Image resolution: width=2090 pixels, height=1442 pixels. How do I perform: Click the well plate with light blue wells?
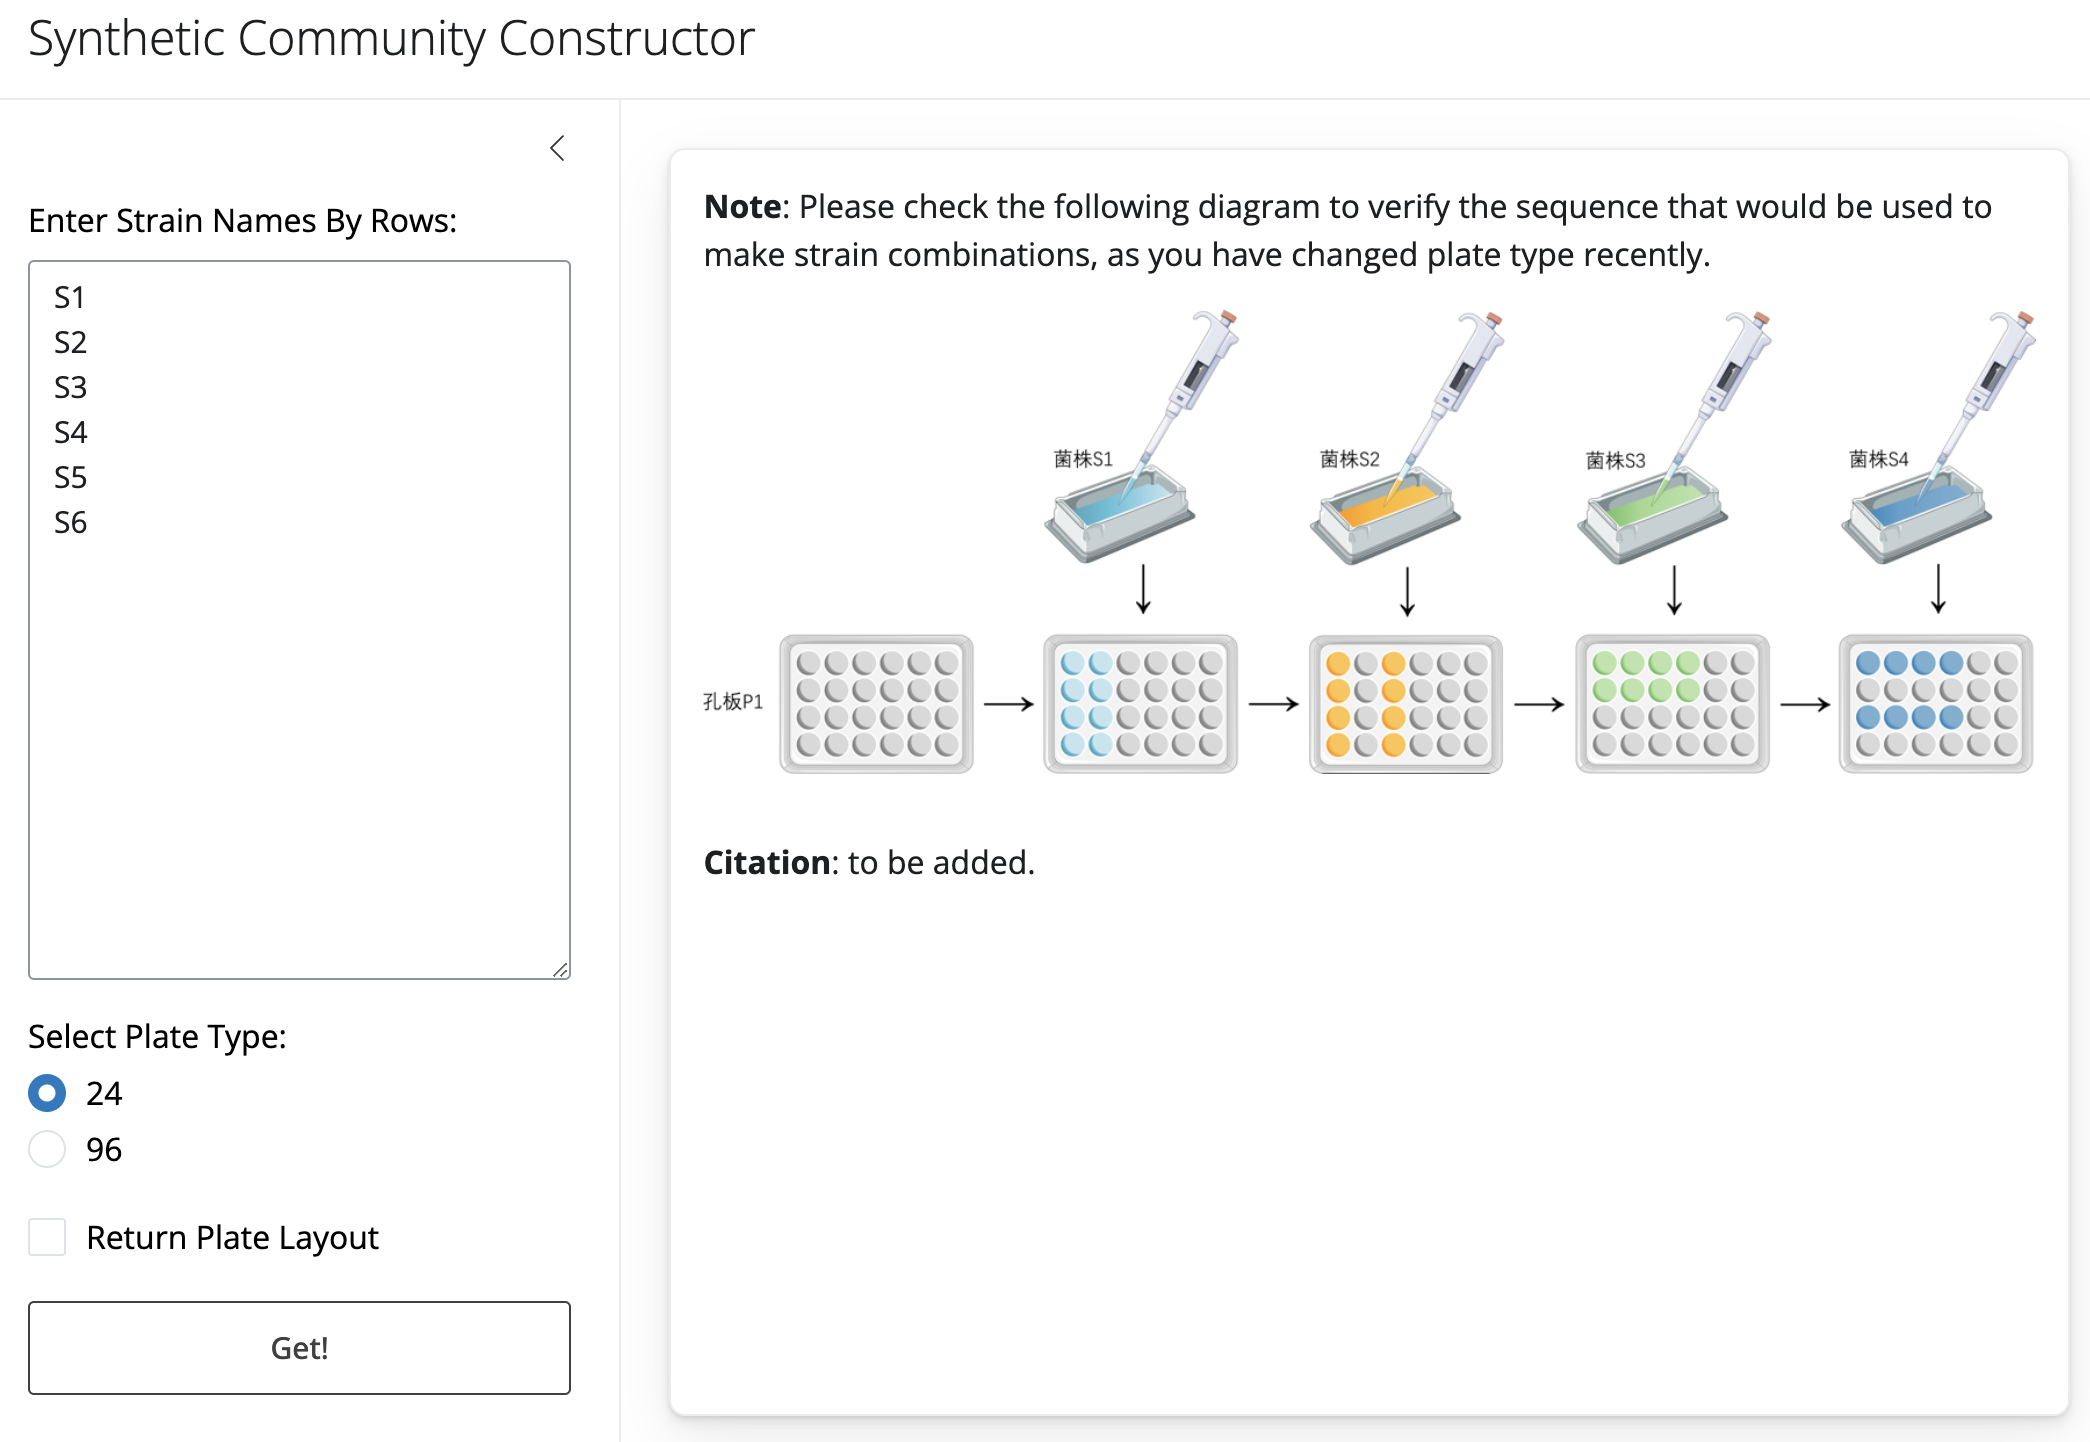[x=1140, y=704]
